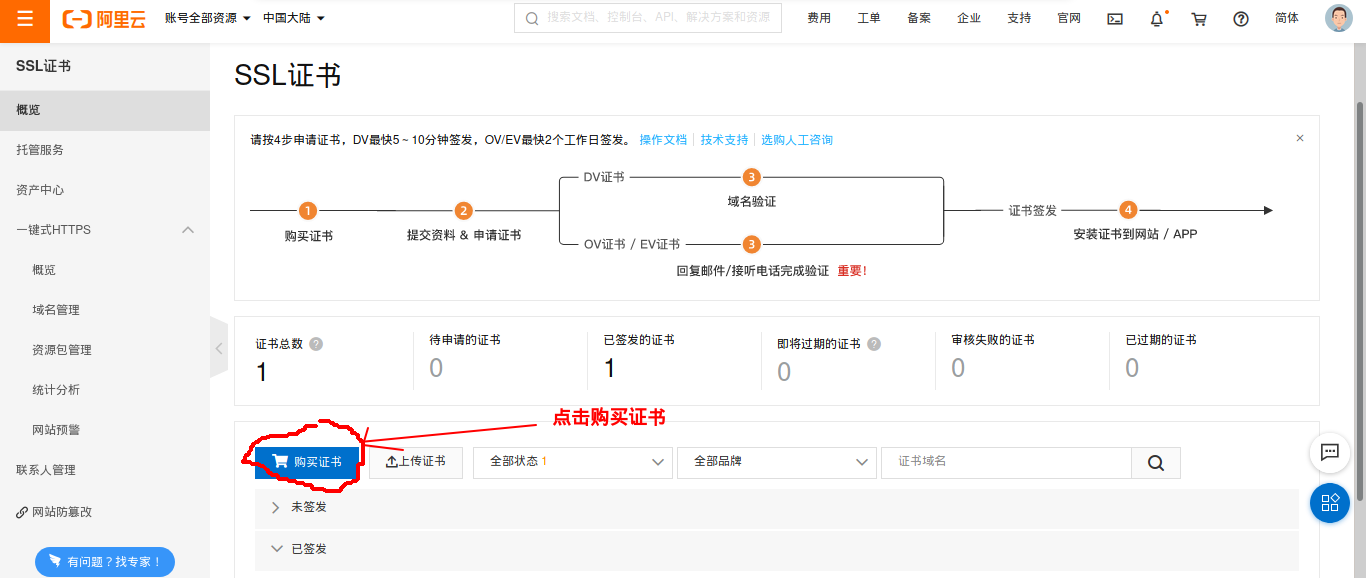Click 备案 in the top bar
The width and height of the screenshot is (1366, 578).
919,19
